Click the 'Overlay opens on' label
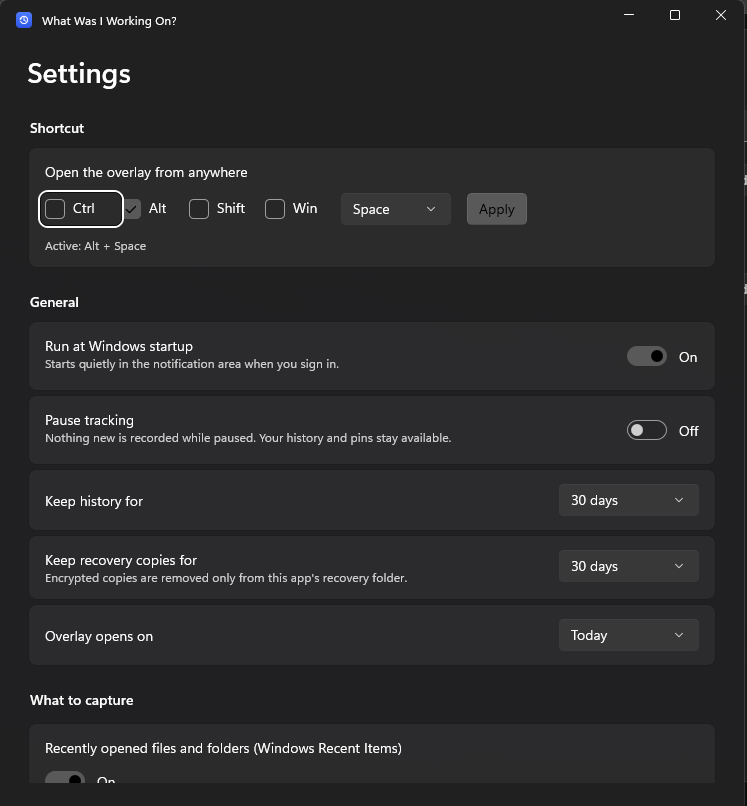The width and height of the screenshot is (747, 806). [x=99, y=636]
